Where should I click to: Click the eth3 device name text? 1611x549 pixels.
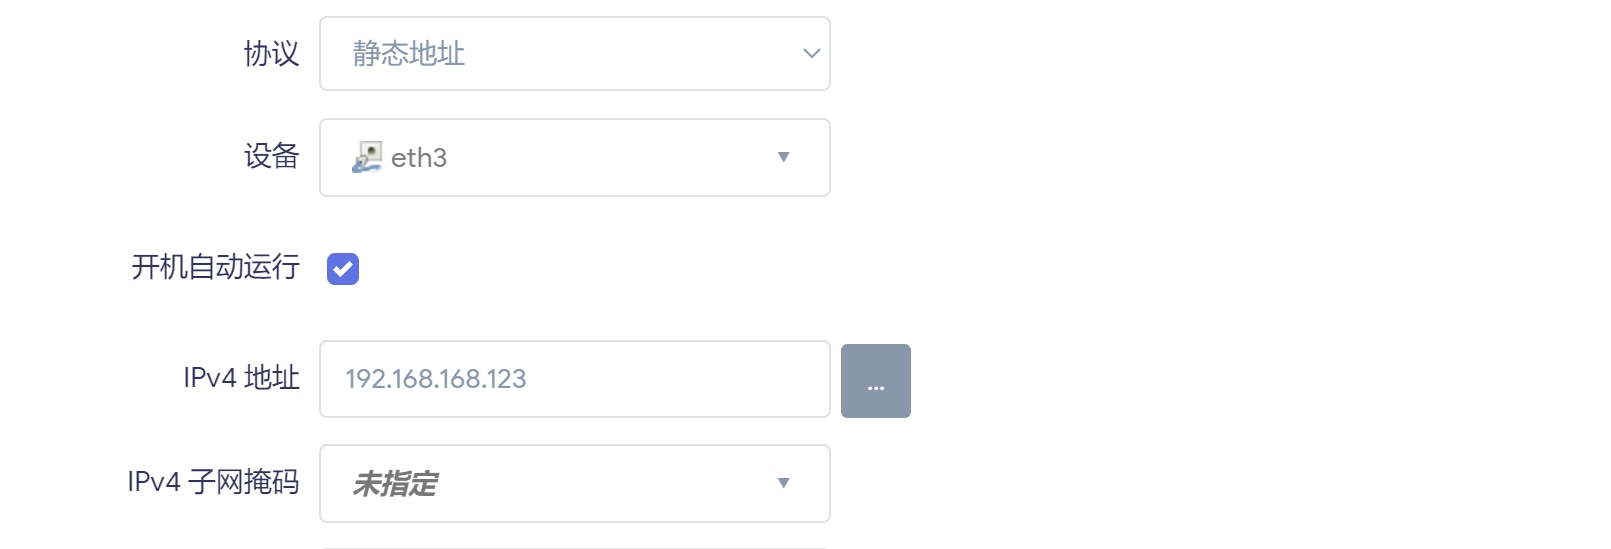pos(419,158)
